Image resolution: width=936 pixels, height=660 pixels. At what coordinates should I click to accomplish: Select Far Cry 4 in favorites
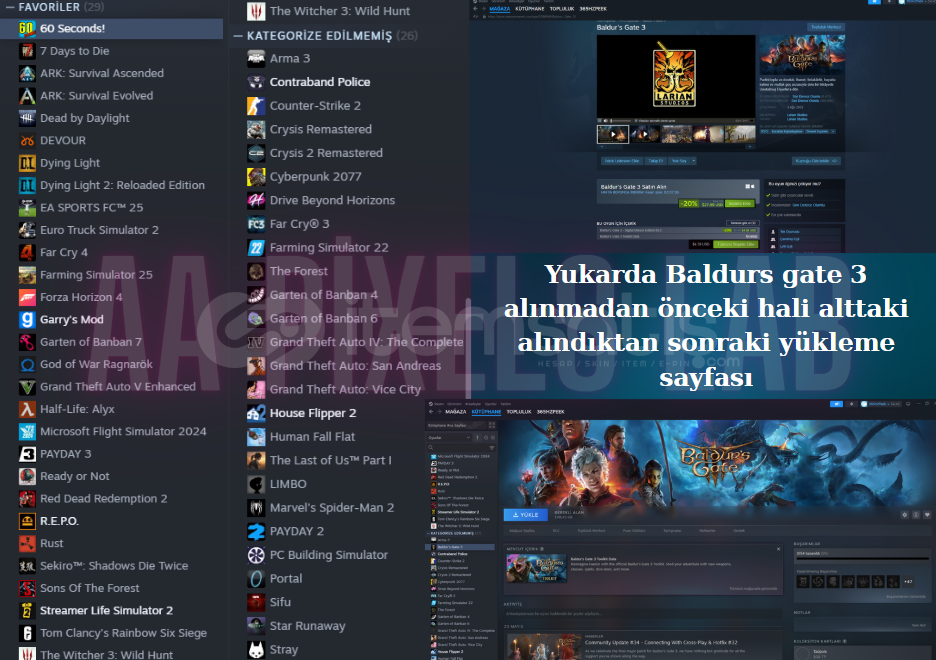(64, 252)
